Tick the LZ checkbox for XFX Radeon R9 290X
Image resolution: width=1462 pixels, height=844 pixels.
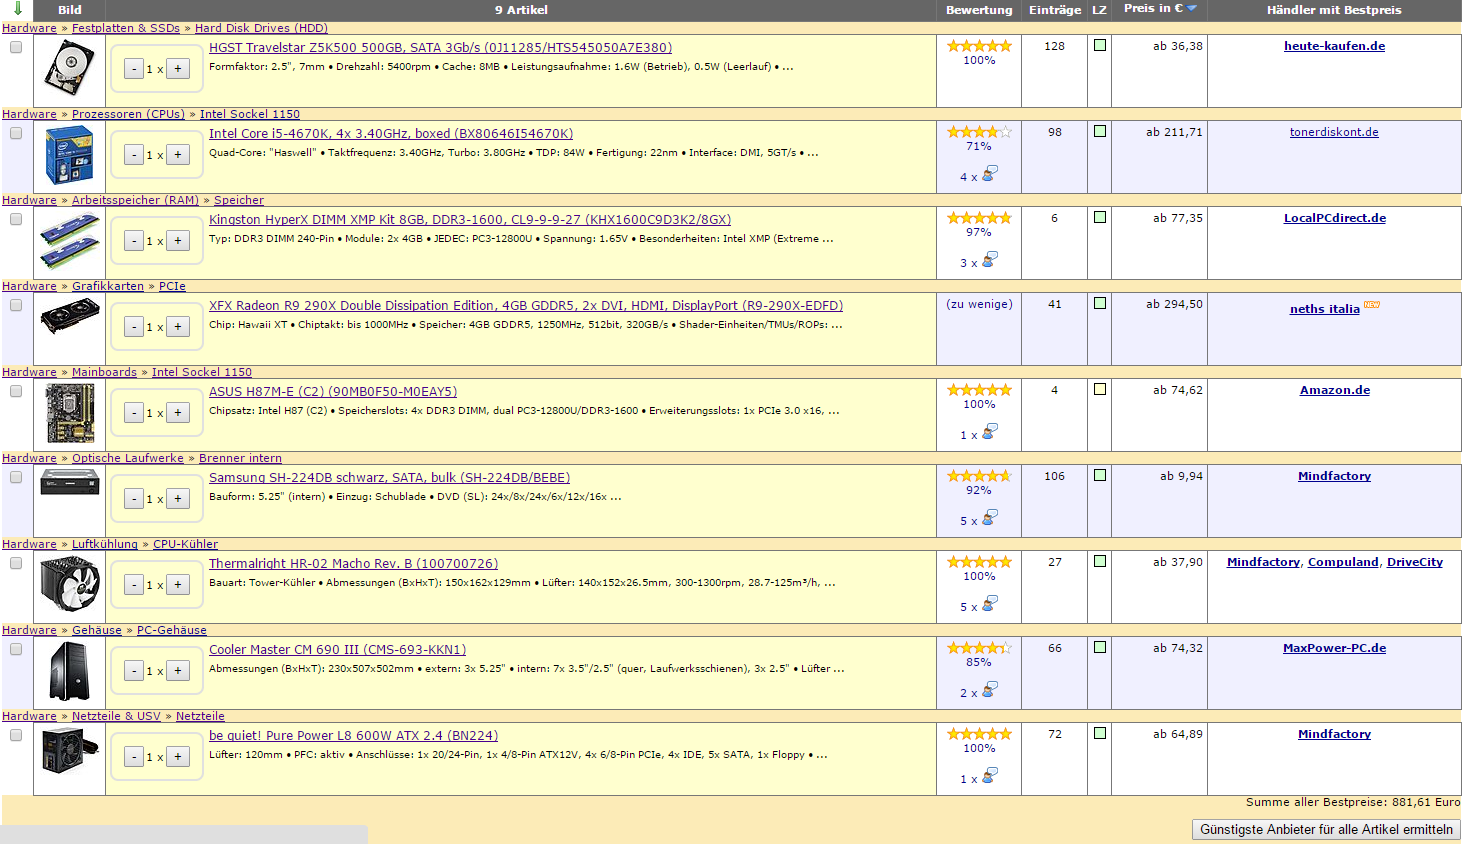click(1100, 304)
